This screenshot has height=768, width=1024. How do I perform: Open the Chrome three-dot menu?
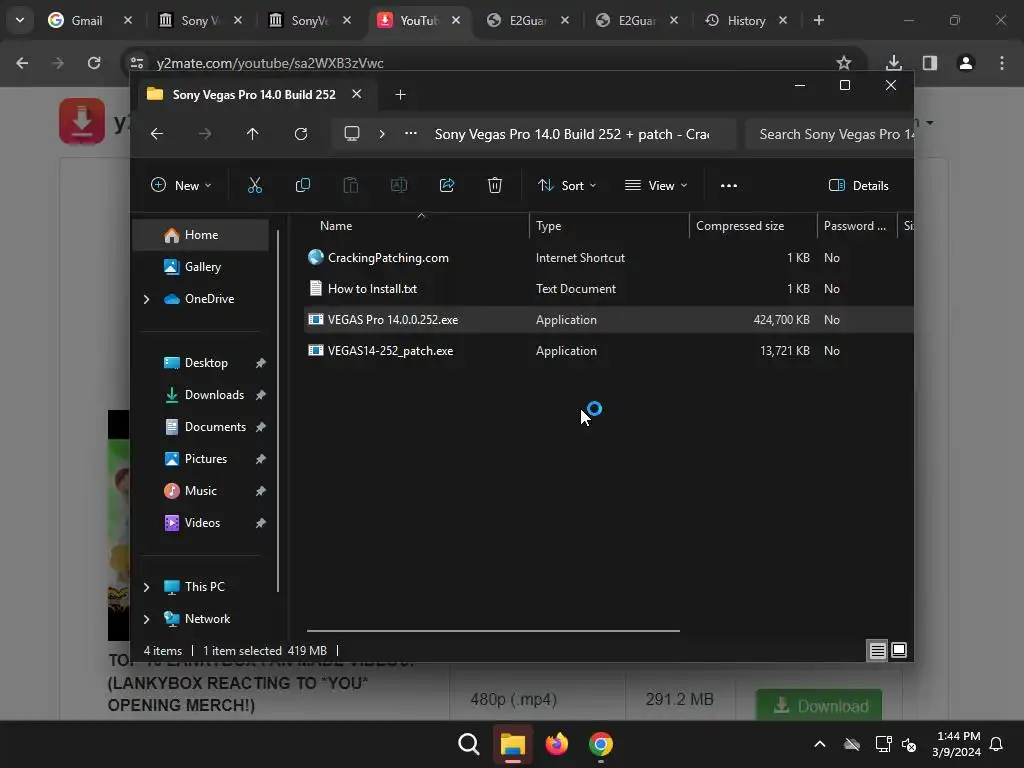point(1002,63)
